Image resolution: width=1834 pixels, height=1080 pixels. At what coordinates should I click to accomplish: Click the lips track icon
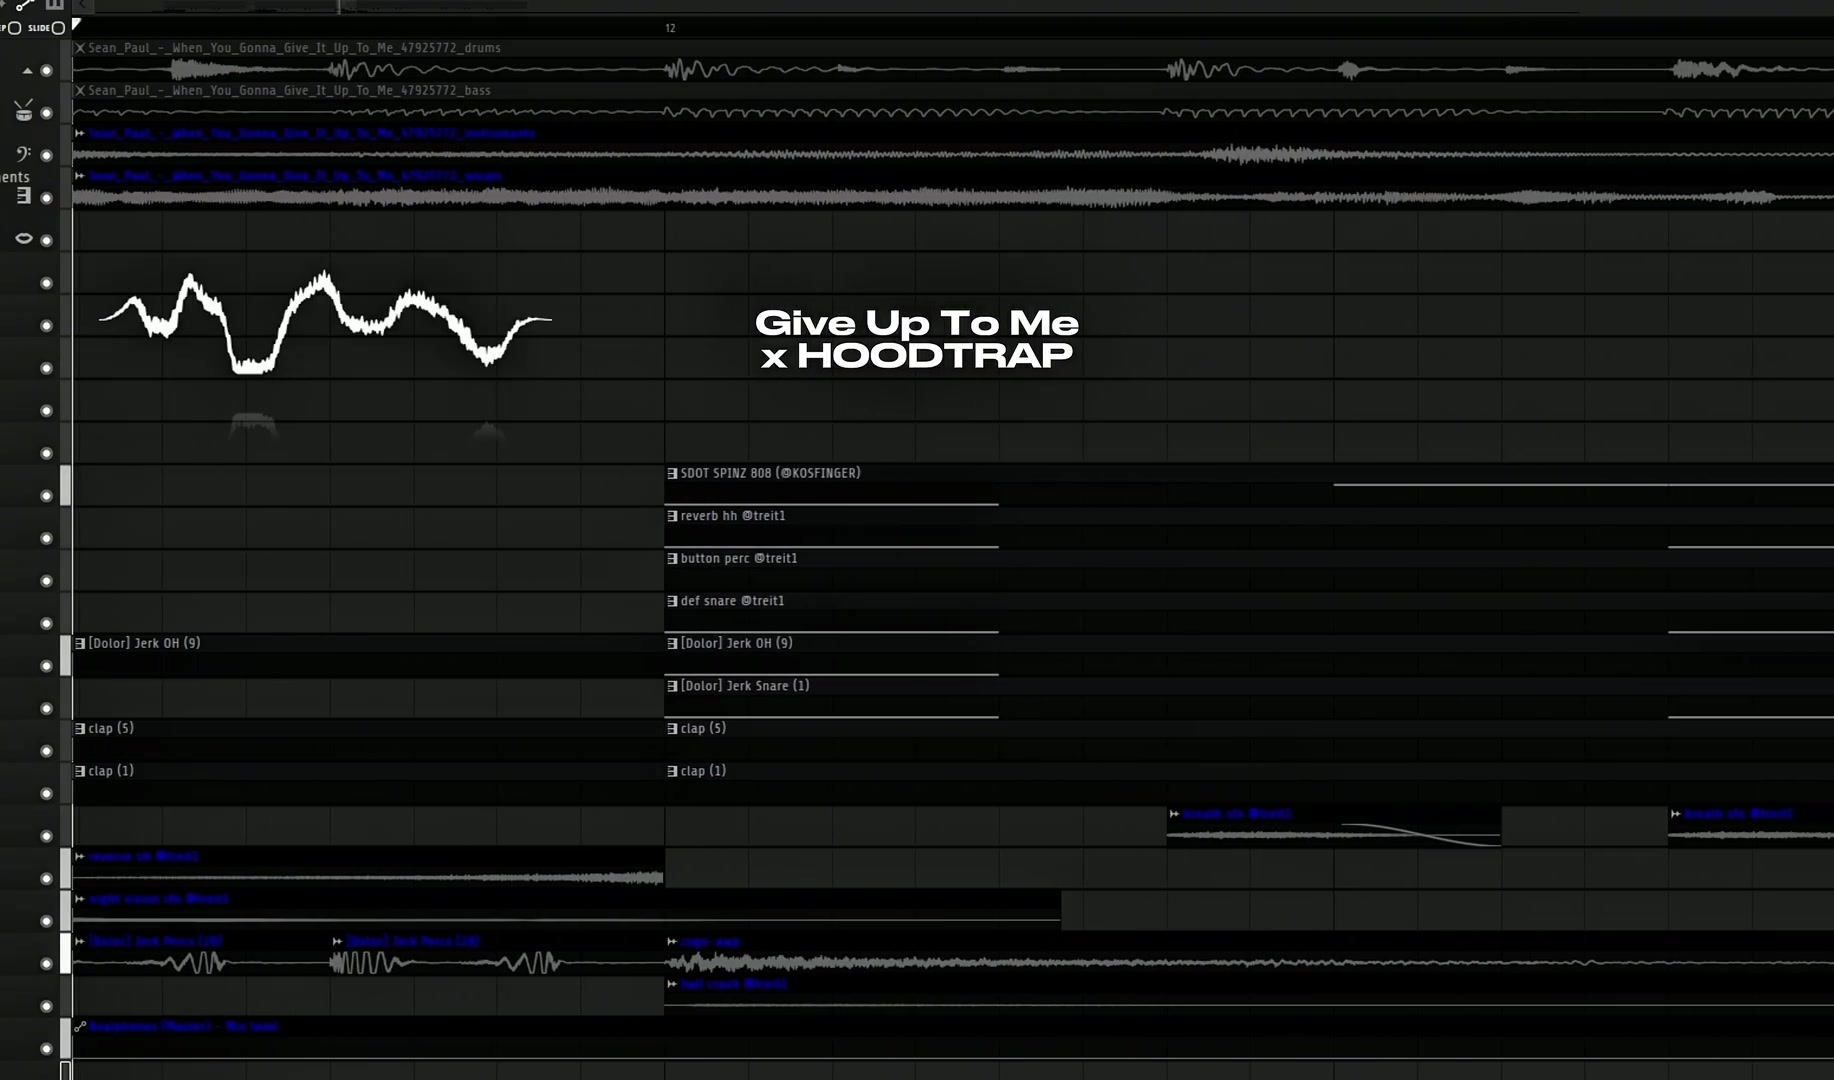click(23, 238)
